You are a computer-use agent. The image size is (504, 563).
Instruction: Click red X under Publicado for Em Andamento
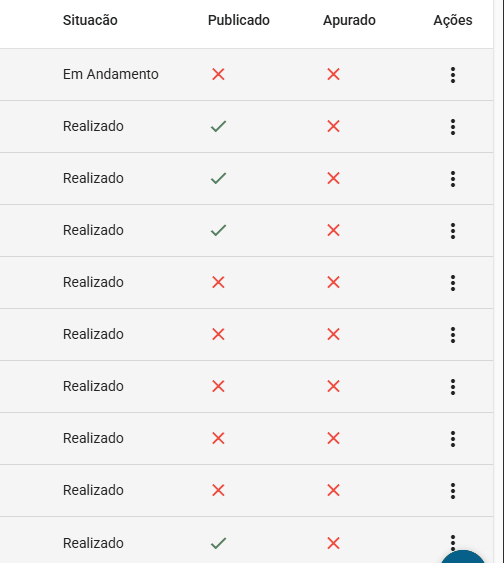218,74
